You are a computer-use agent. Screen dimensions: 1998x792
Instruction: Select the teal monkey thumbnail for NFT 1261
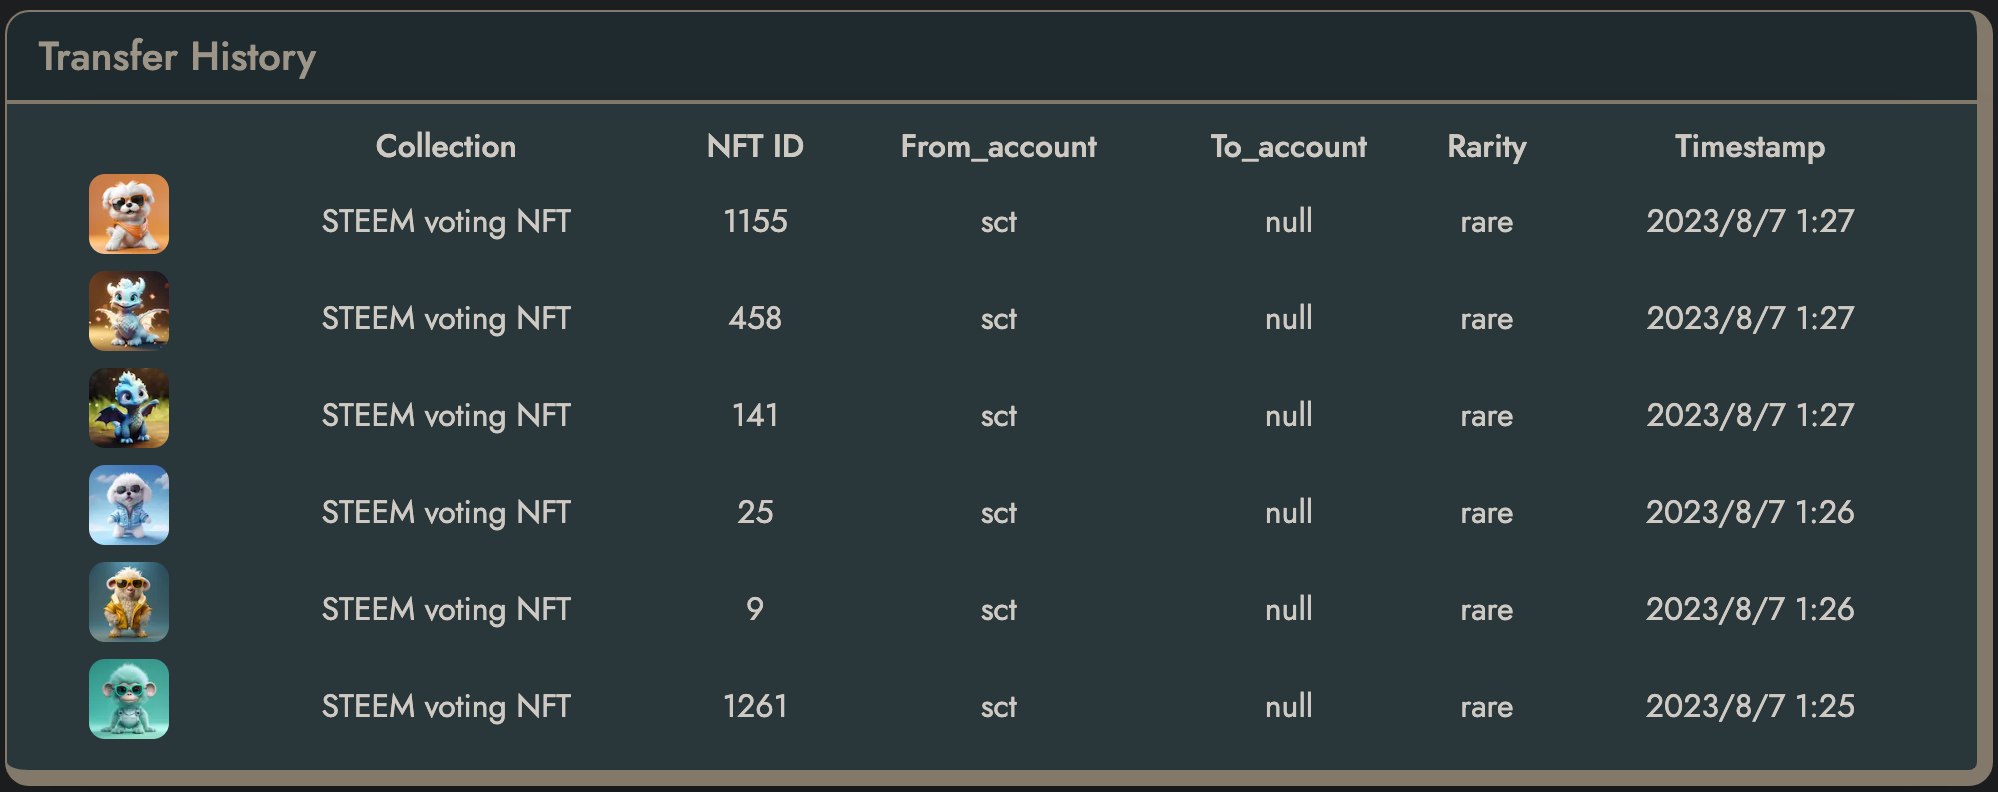(x=129, y=699)
